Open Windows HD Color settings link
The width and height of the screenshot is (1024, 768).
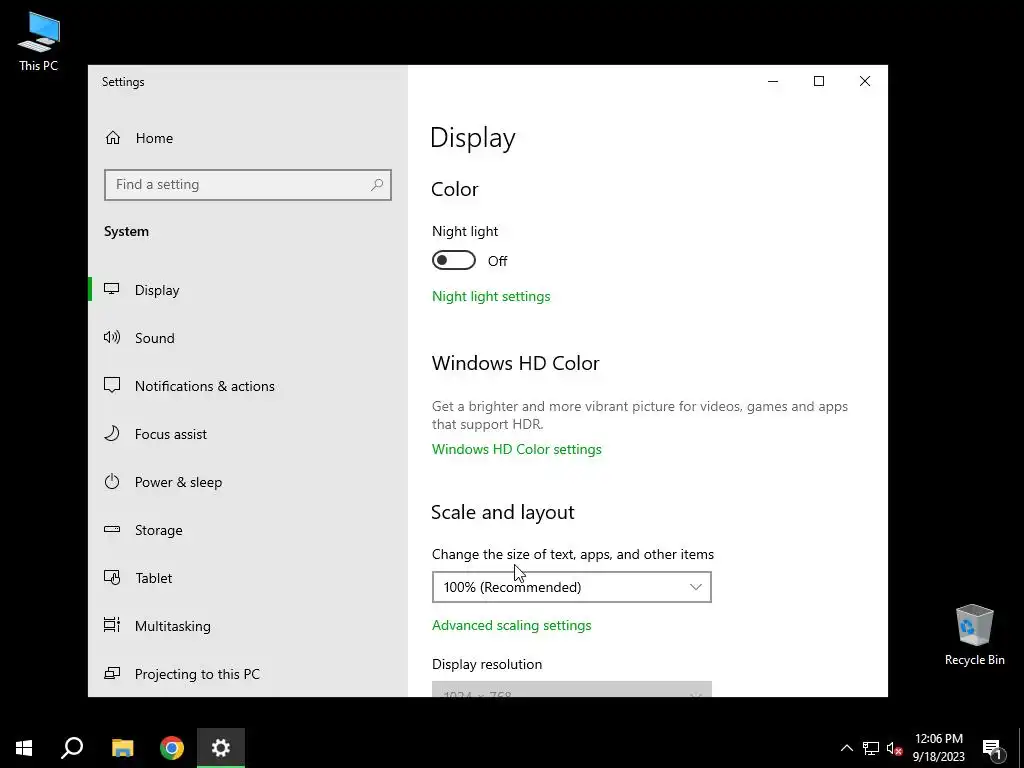517,449
